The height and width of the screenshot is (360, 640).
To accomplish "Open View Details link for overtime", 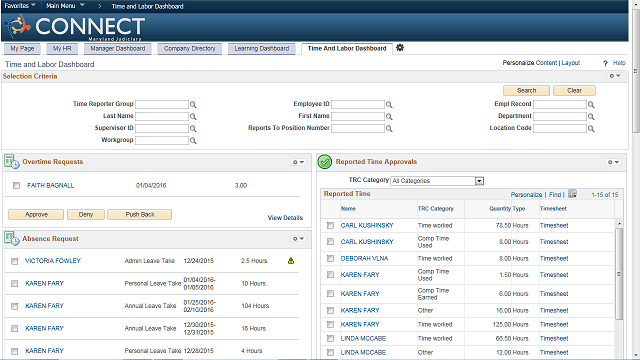I will click(285, 218).
